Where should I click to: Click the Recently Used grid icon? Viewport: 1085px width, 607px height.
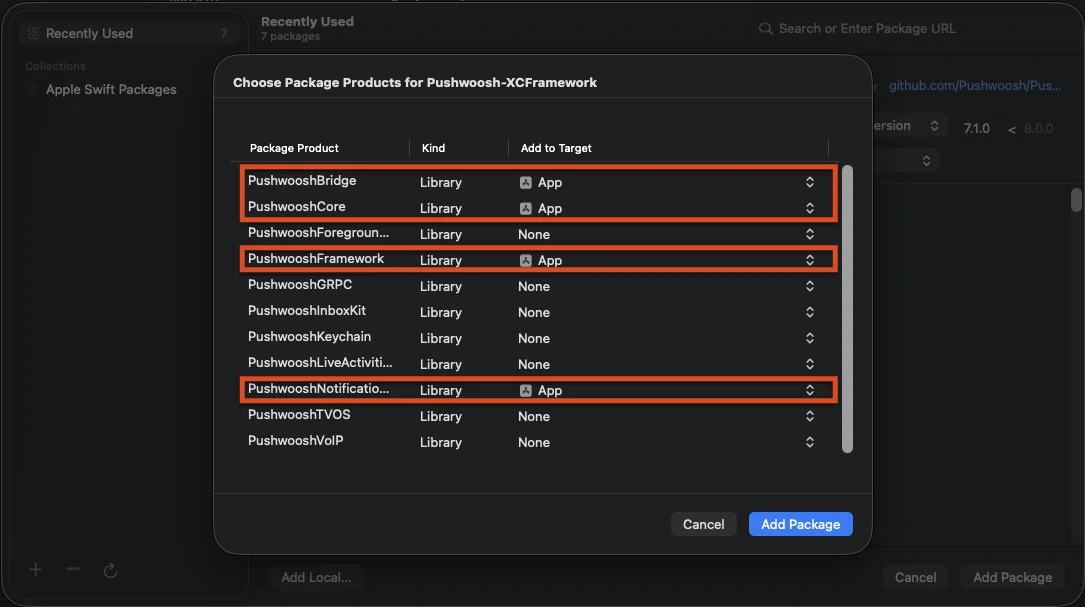pos(33,33)
